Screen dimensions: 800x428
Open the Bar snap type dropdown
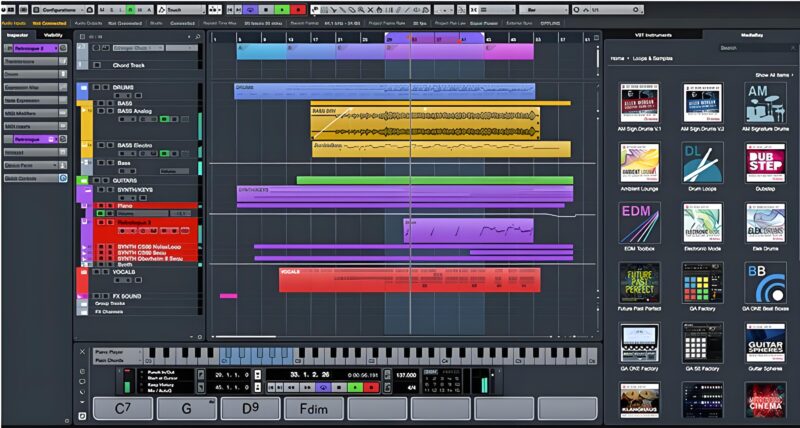pos(544,10)
